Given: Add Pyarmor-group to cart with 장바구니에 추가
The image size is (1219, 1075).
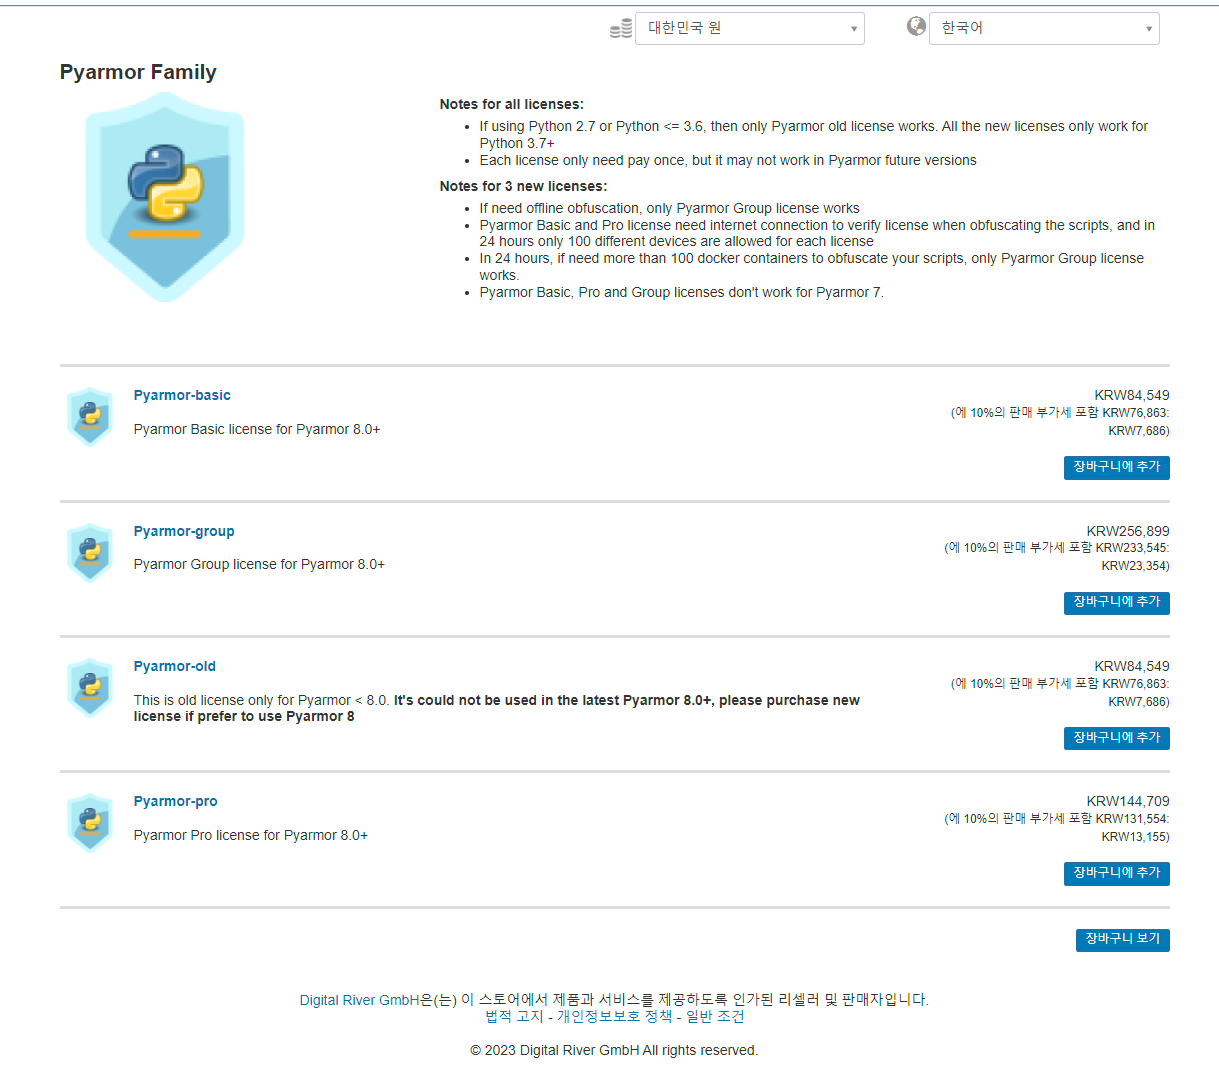Looking at the screenshot, I should pos(1116,602).
